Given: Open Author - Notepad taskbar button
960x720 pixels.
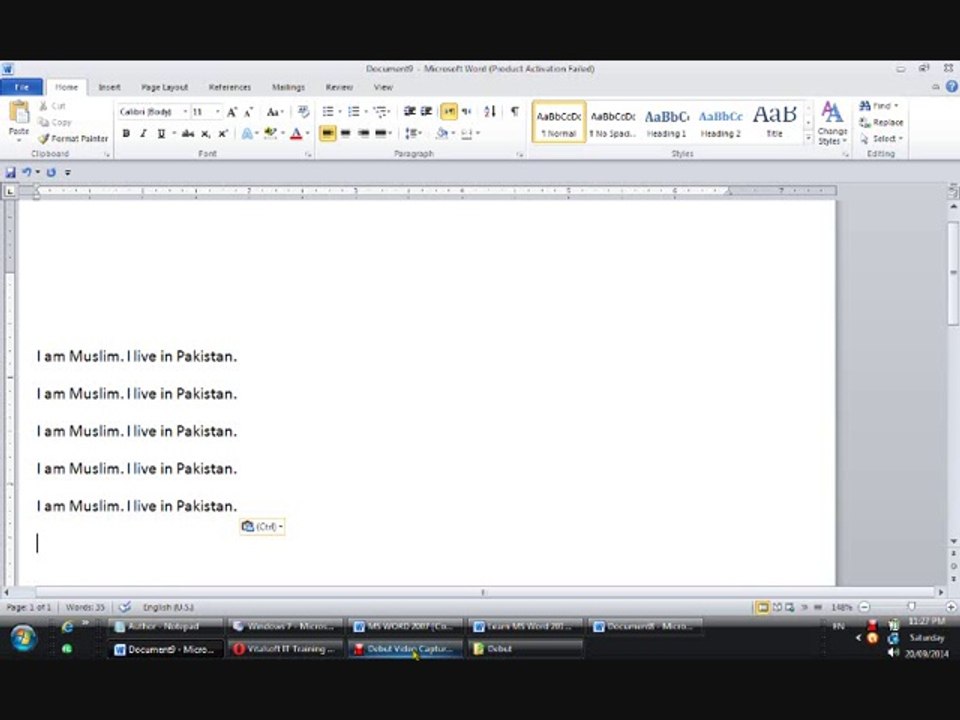Looking at the screenshot, I should (x=165, y=626).
